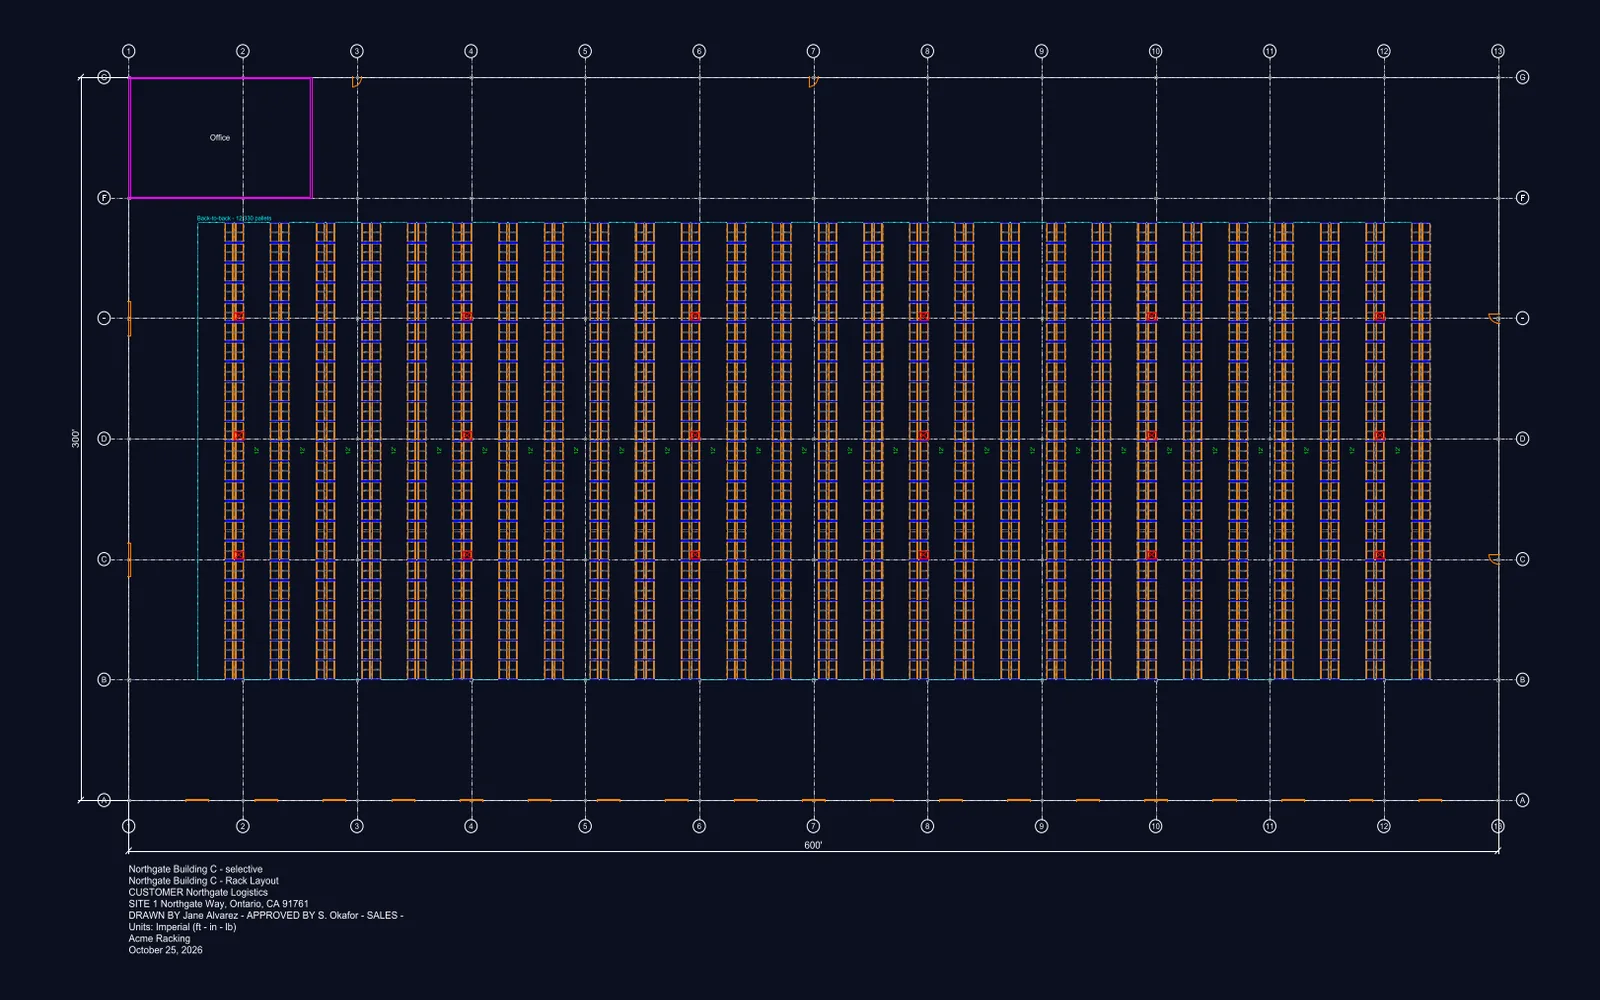Select the door swing symbol near gridline 3
The width and height of the screenshot is (1600, 1000).
[356, 82]
